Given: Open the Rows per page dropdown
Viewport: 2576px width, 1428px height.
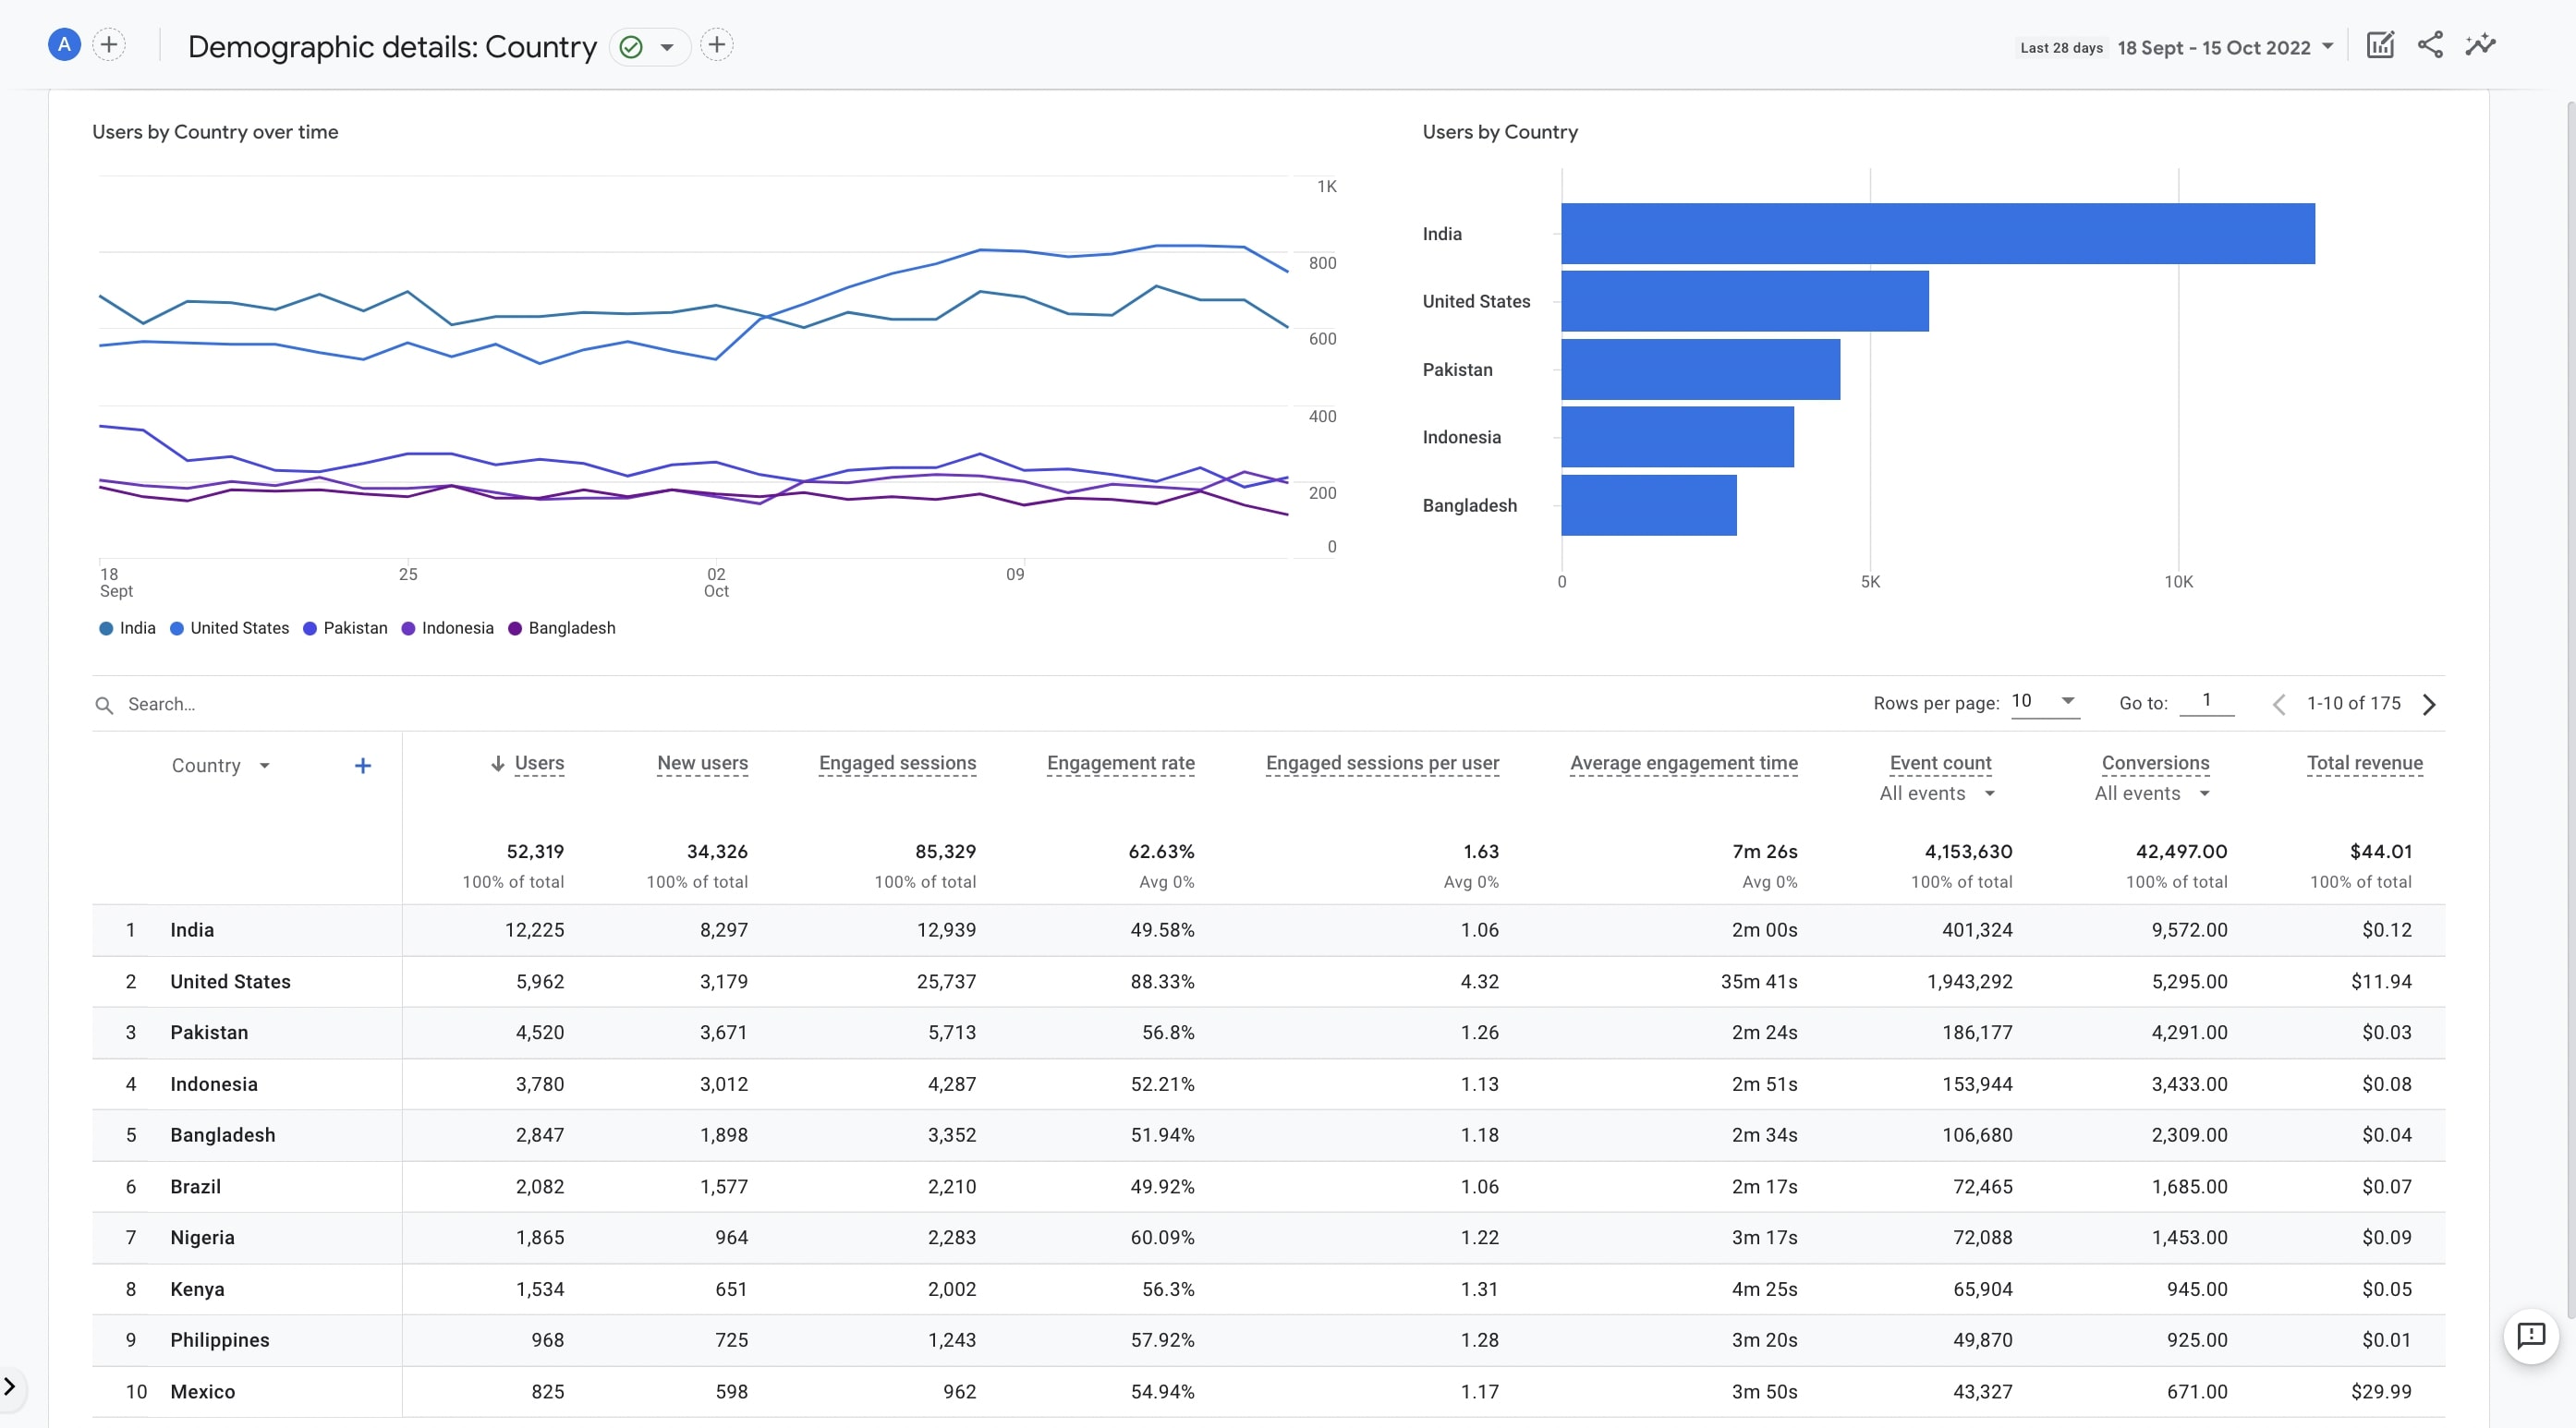Looking at the screenshot, I should pos(2043,704).
